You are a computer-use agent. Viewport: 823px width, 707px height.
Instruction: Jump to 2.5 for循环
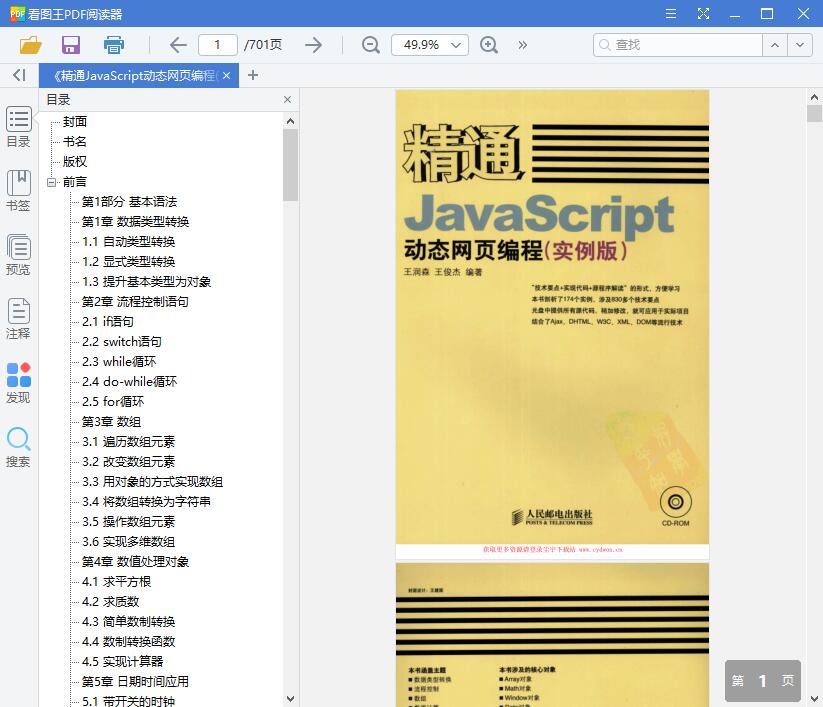click(x=113, y=402)
